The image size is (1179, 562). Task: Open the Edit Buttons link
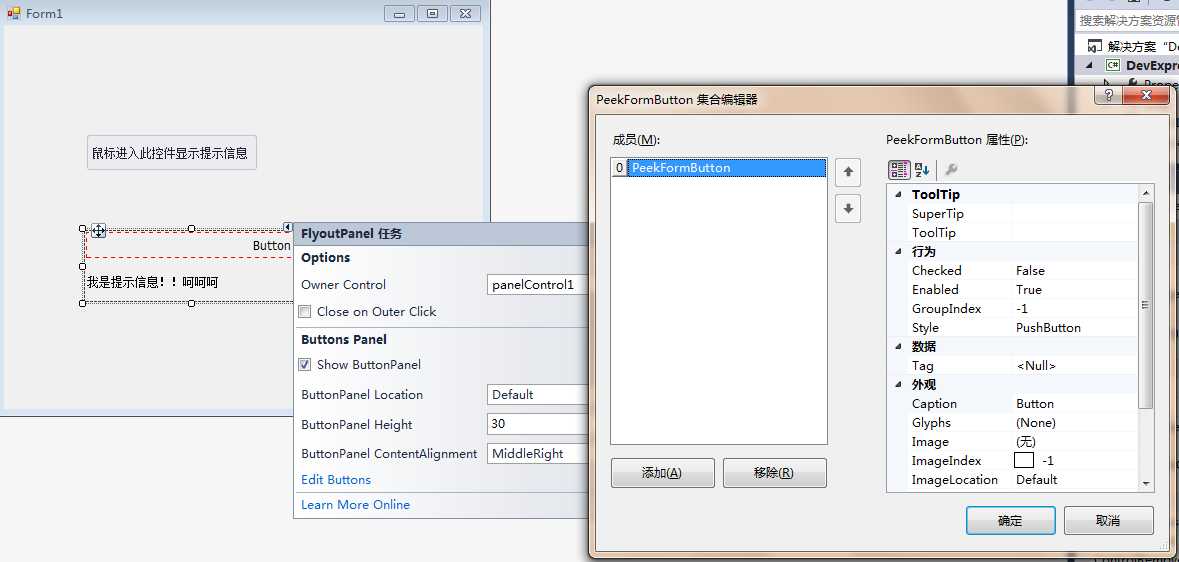pos(336,479)
